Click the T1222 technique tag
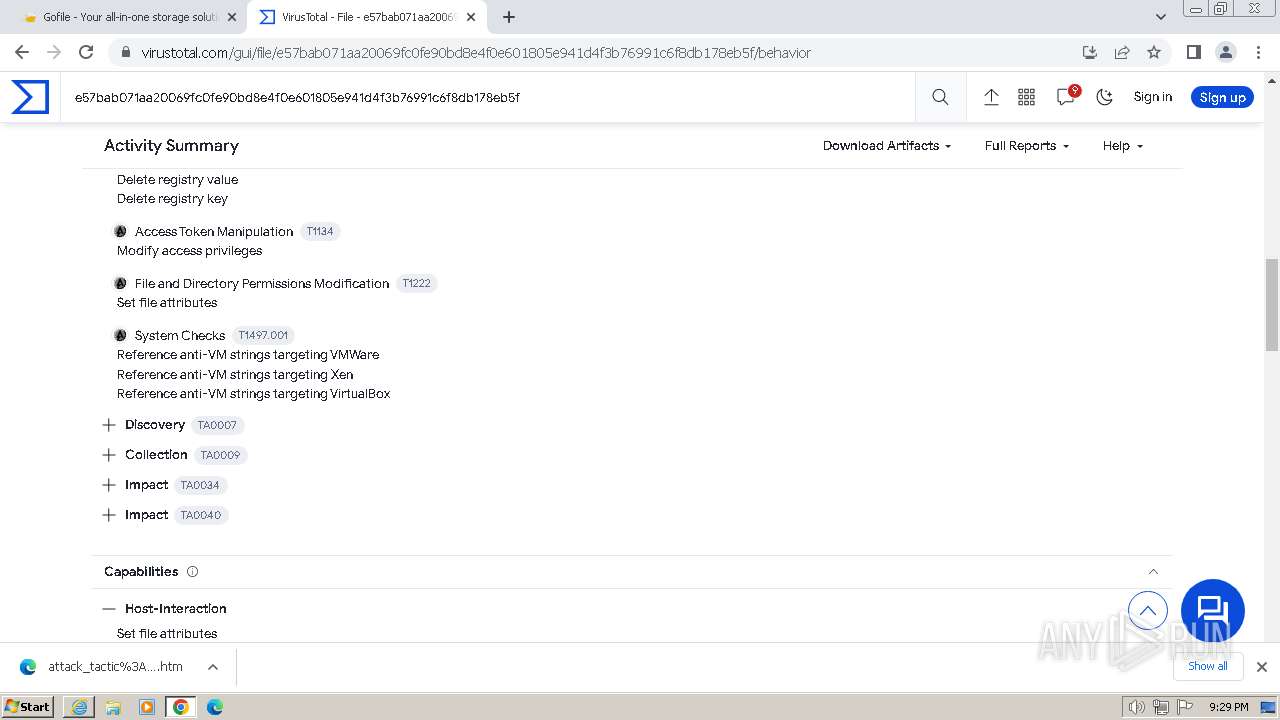Viewport: 1280px width, 720px height. point(416,283)
